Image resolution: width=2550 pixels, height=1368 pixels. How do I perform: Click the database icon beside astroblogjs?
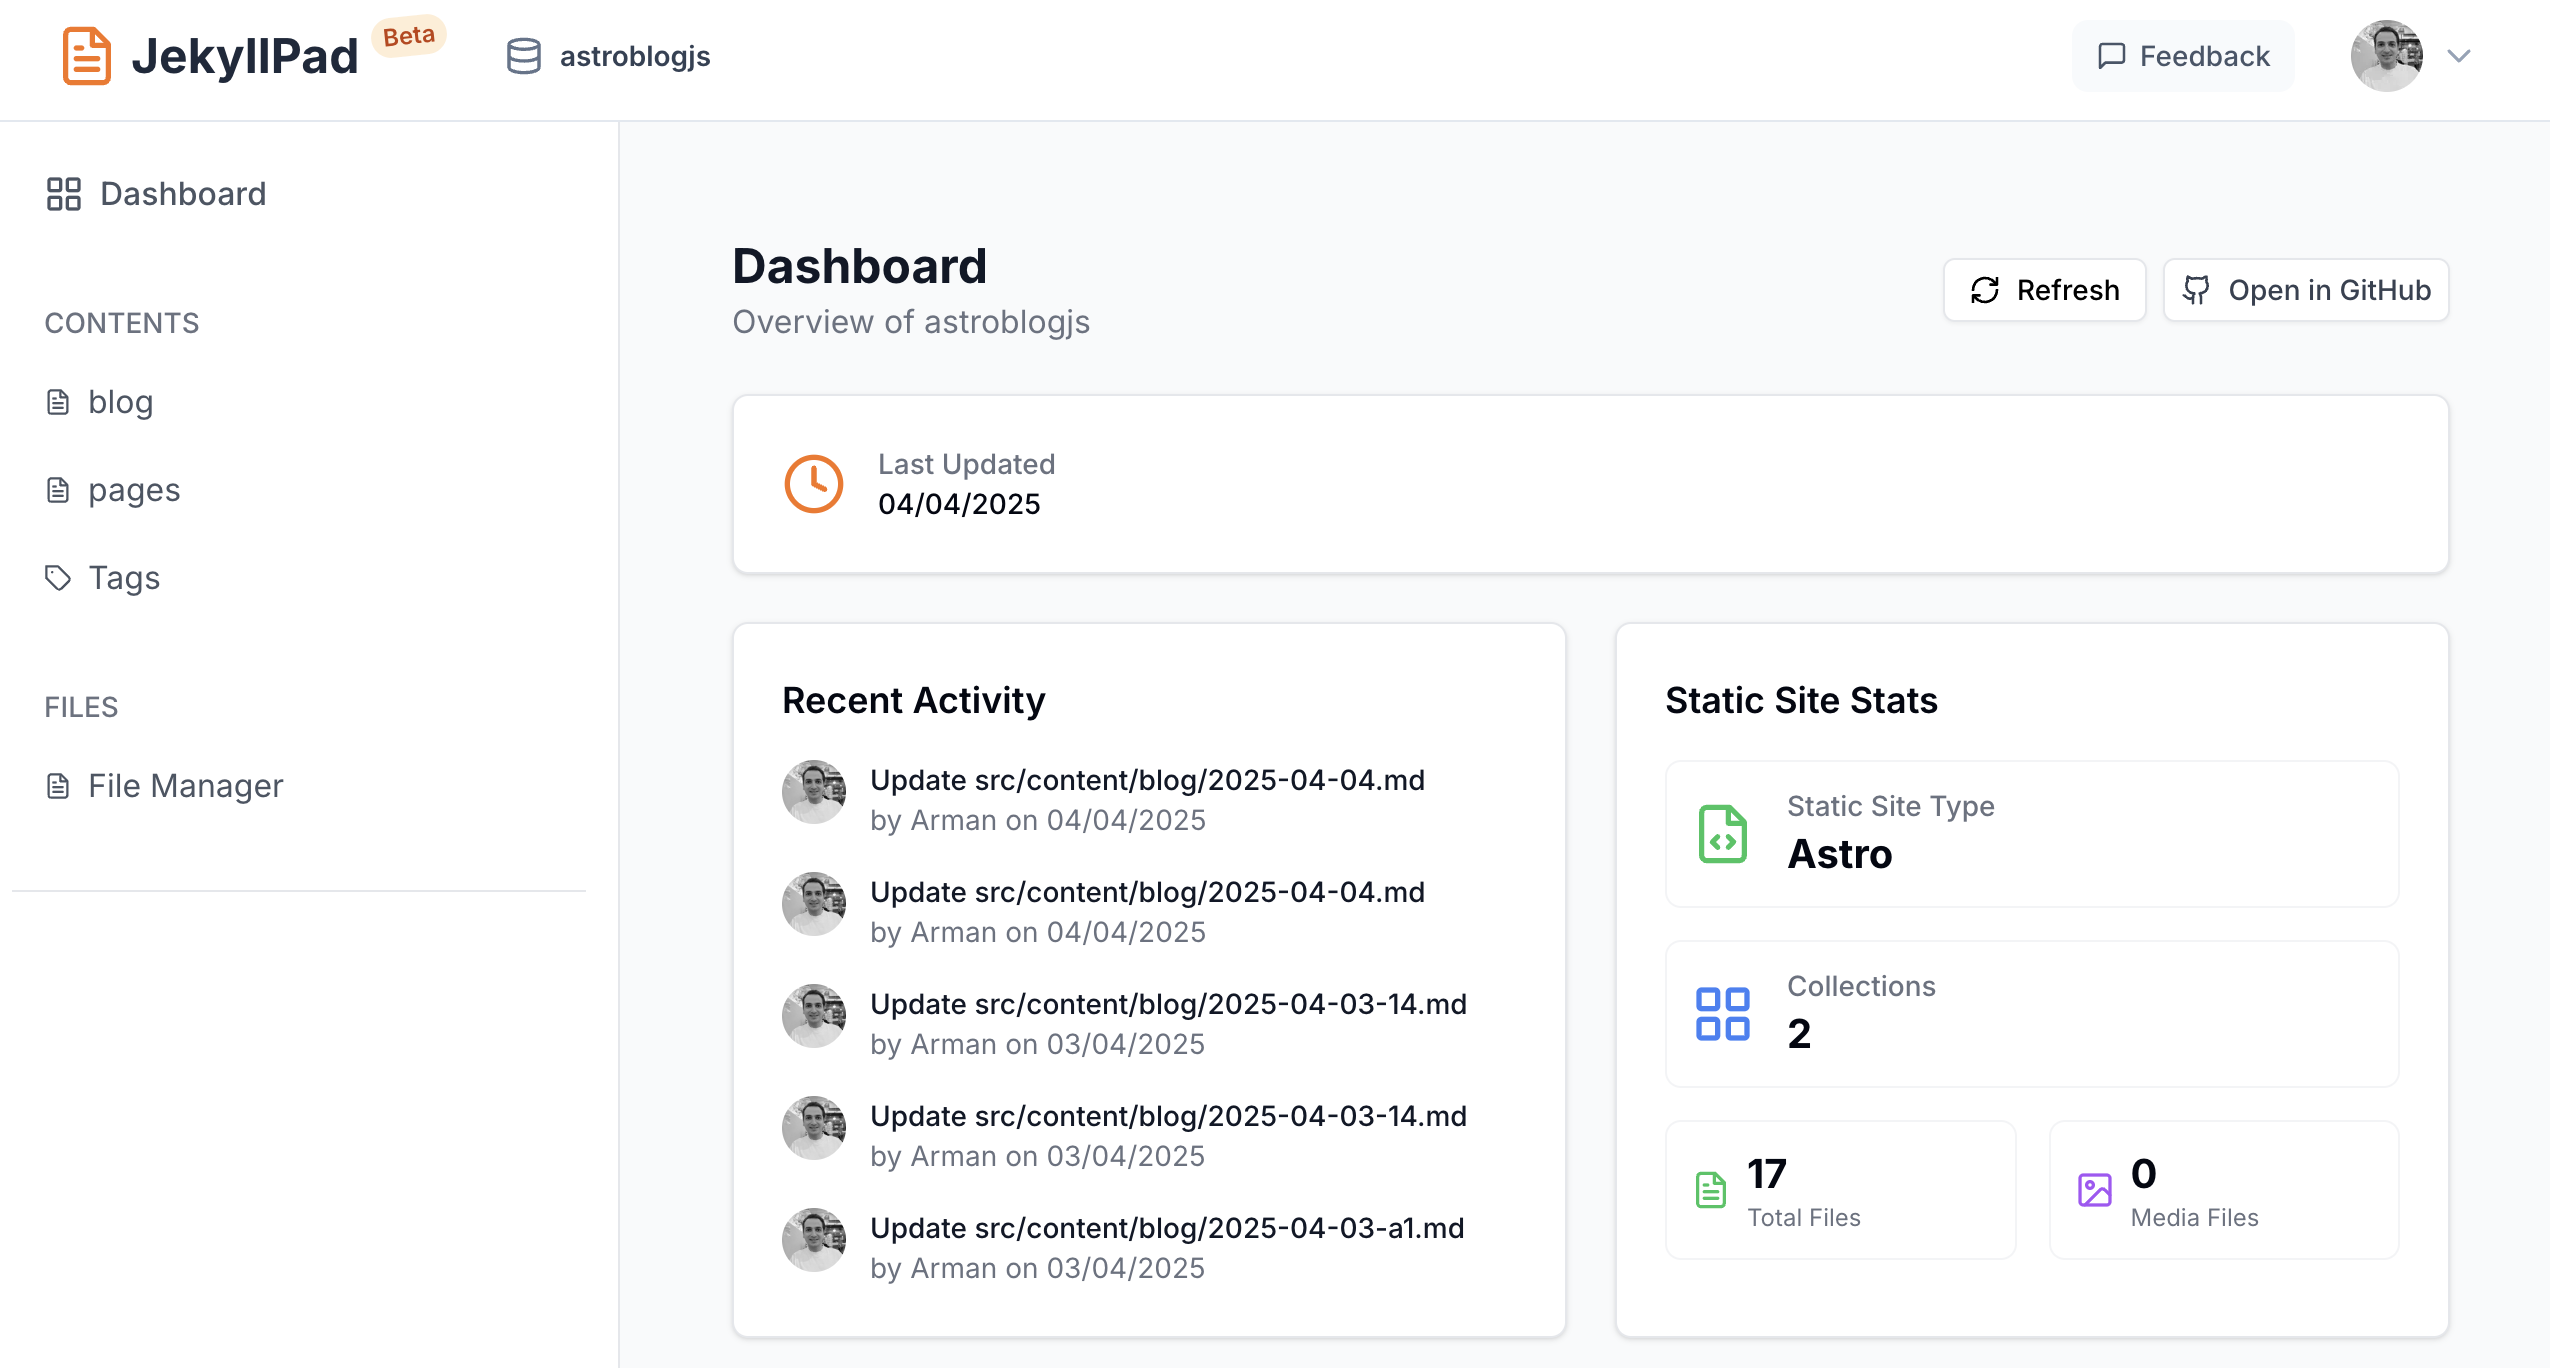point(523,55)
